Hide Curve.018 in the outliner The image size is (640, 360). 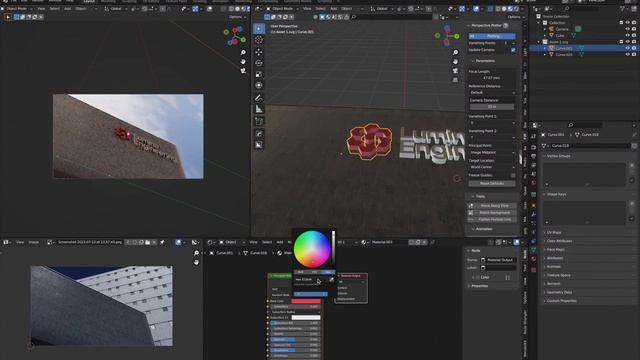click(x=628, y=54)
